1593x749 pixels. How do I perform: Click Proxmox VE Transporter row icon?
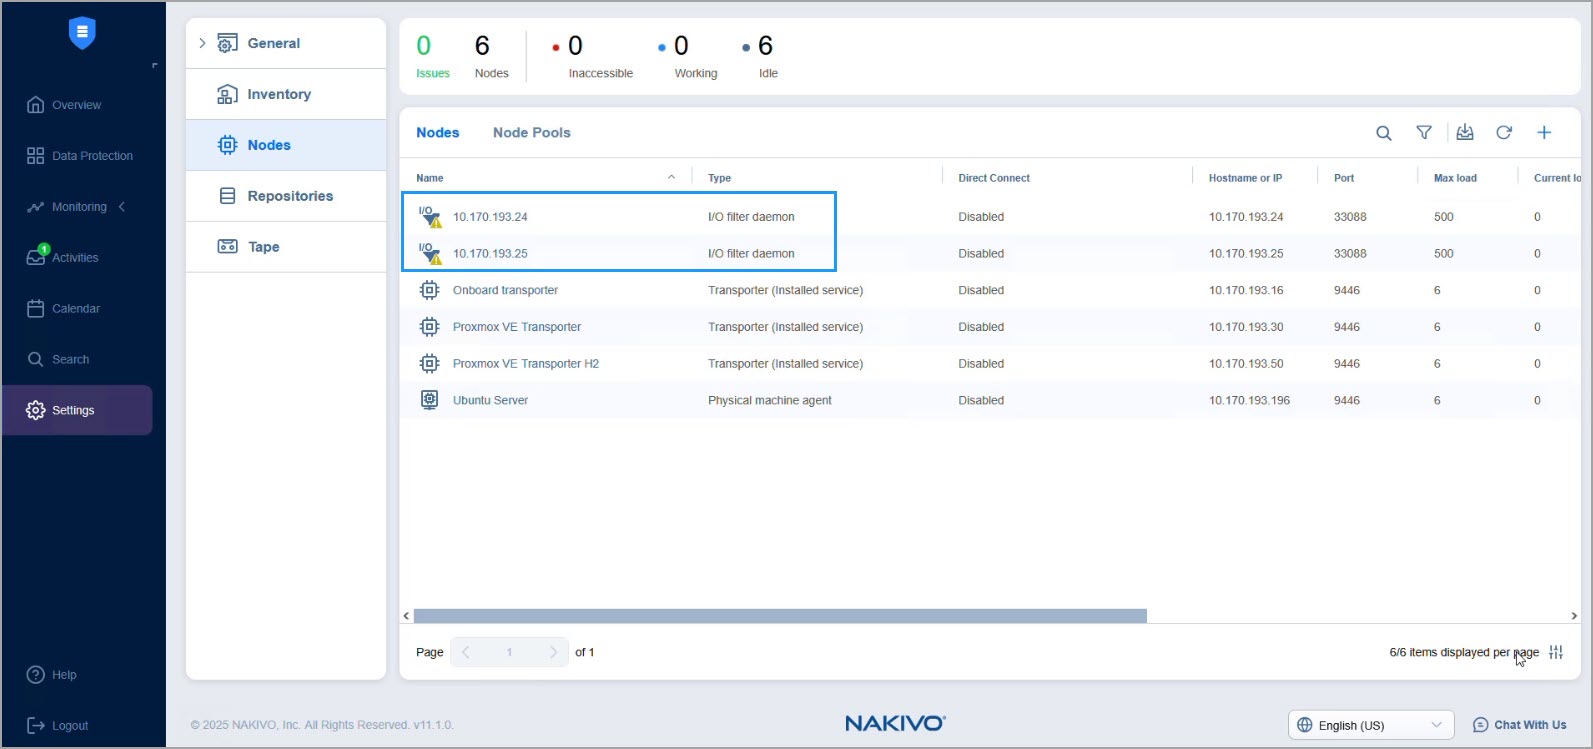pyautogui.click(x=429, y=327)
